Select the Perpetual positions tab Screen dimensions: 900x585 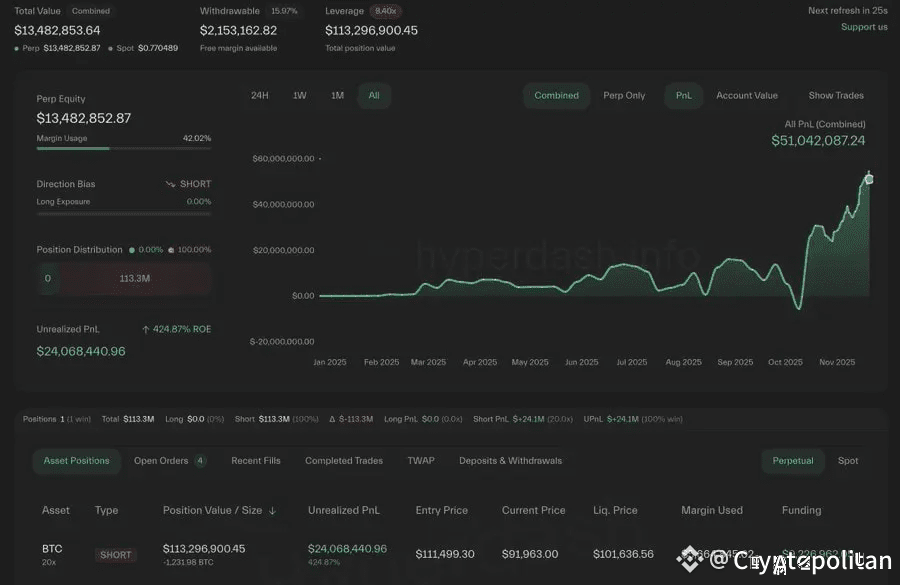point(793,461)
